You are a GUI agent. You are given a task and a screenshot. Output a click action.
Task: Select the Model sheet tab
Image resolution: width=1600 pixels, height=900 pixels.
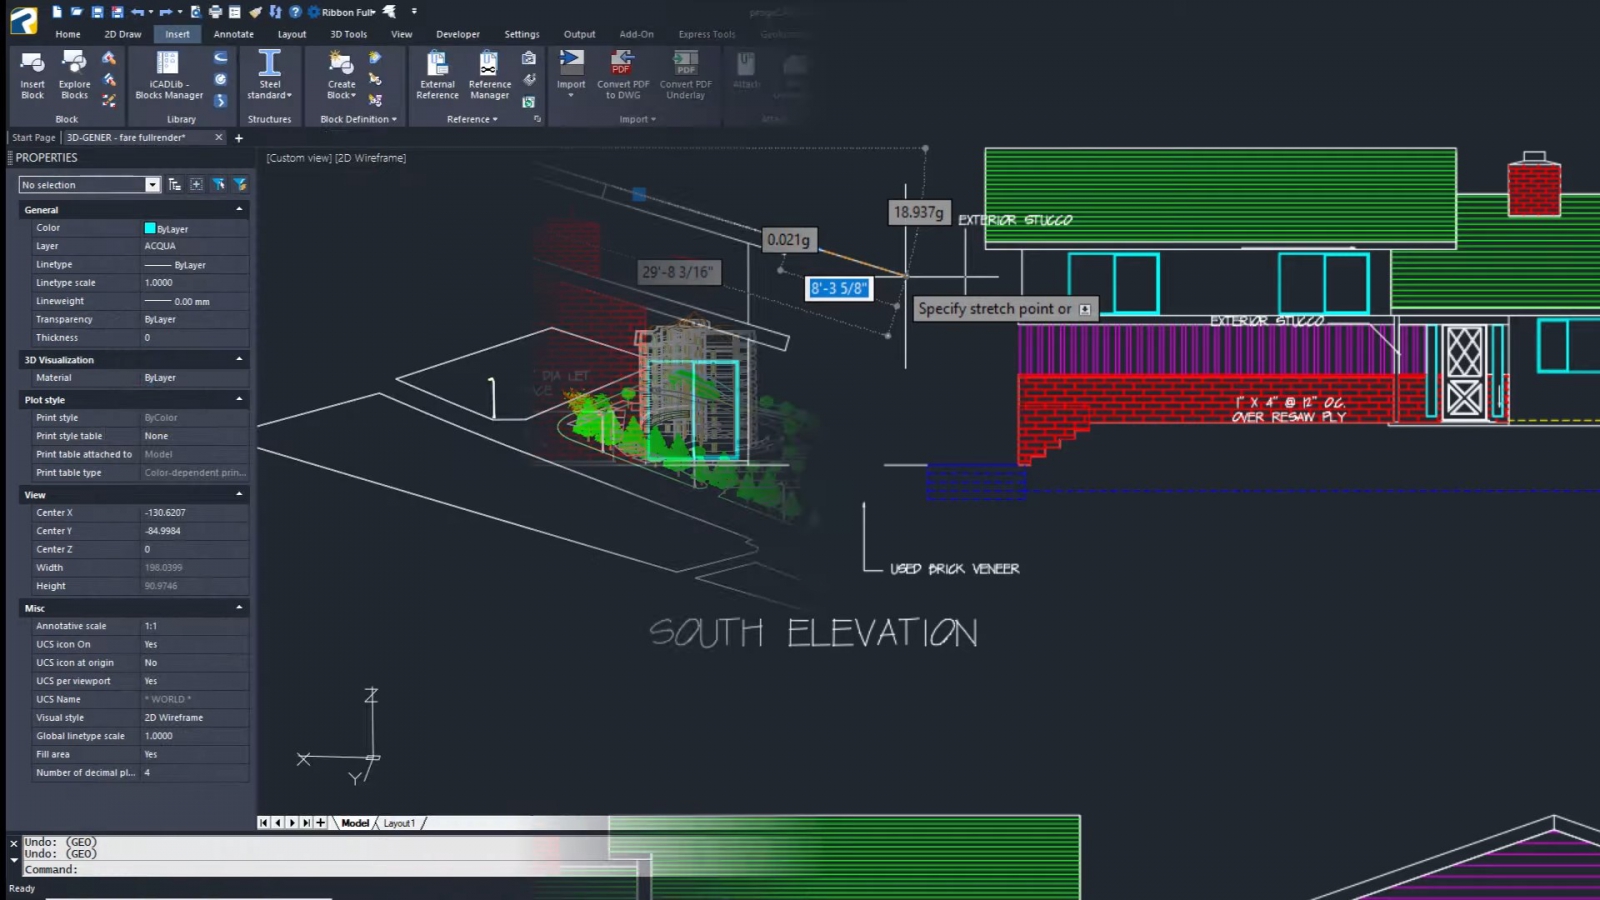pos(355,823)
